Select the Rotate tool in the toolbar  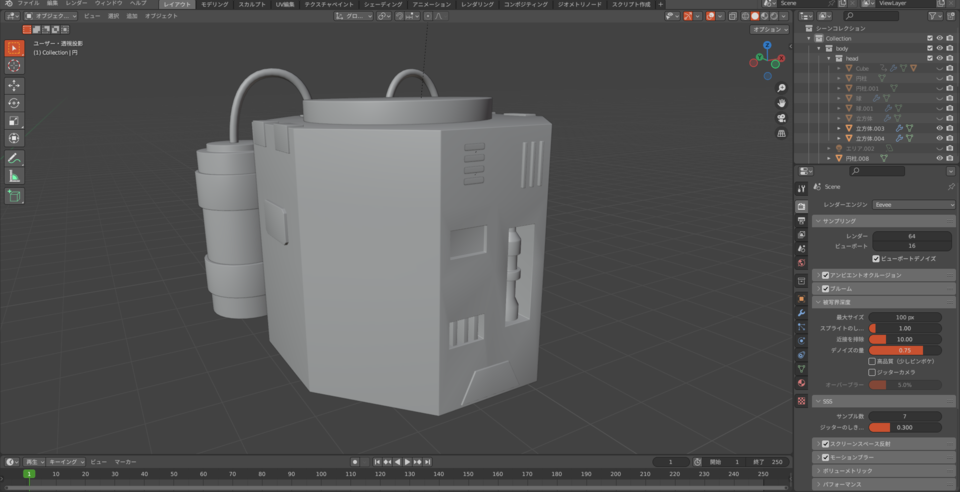[x=14, y=103]
